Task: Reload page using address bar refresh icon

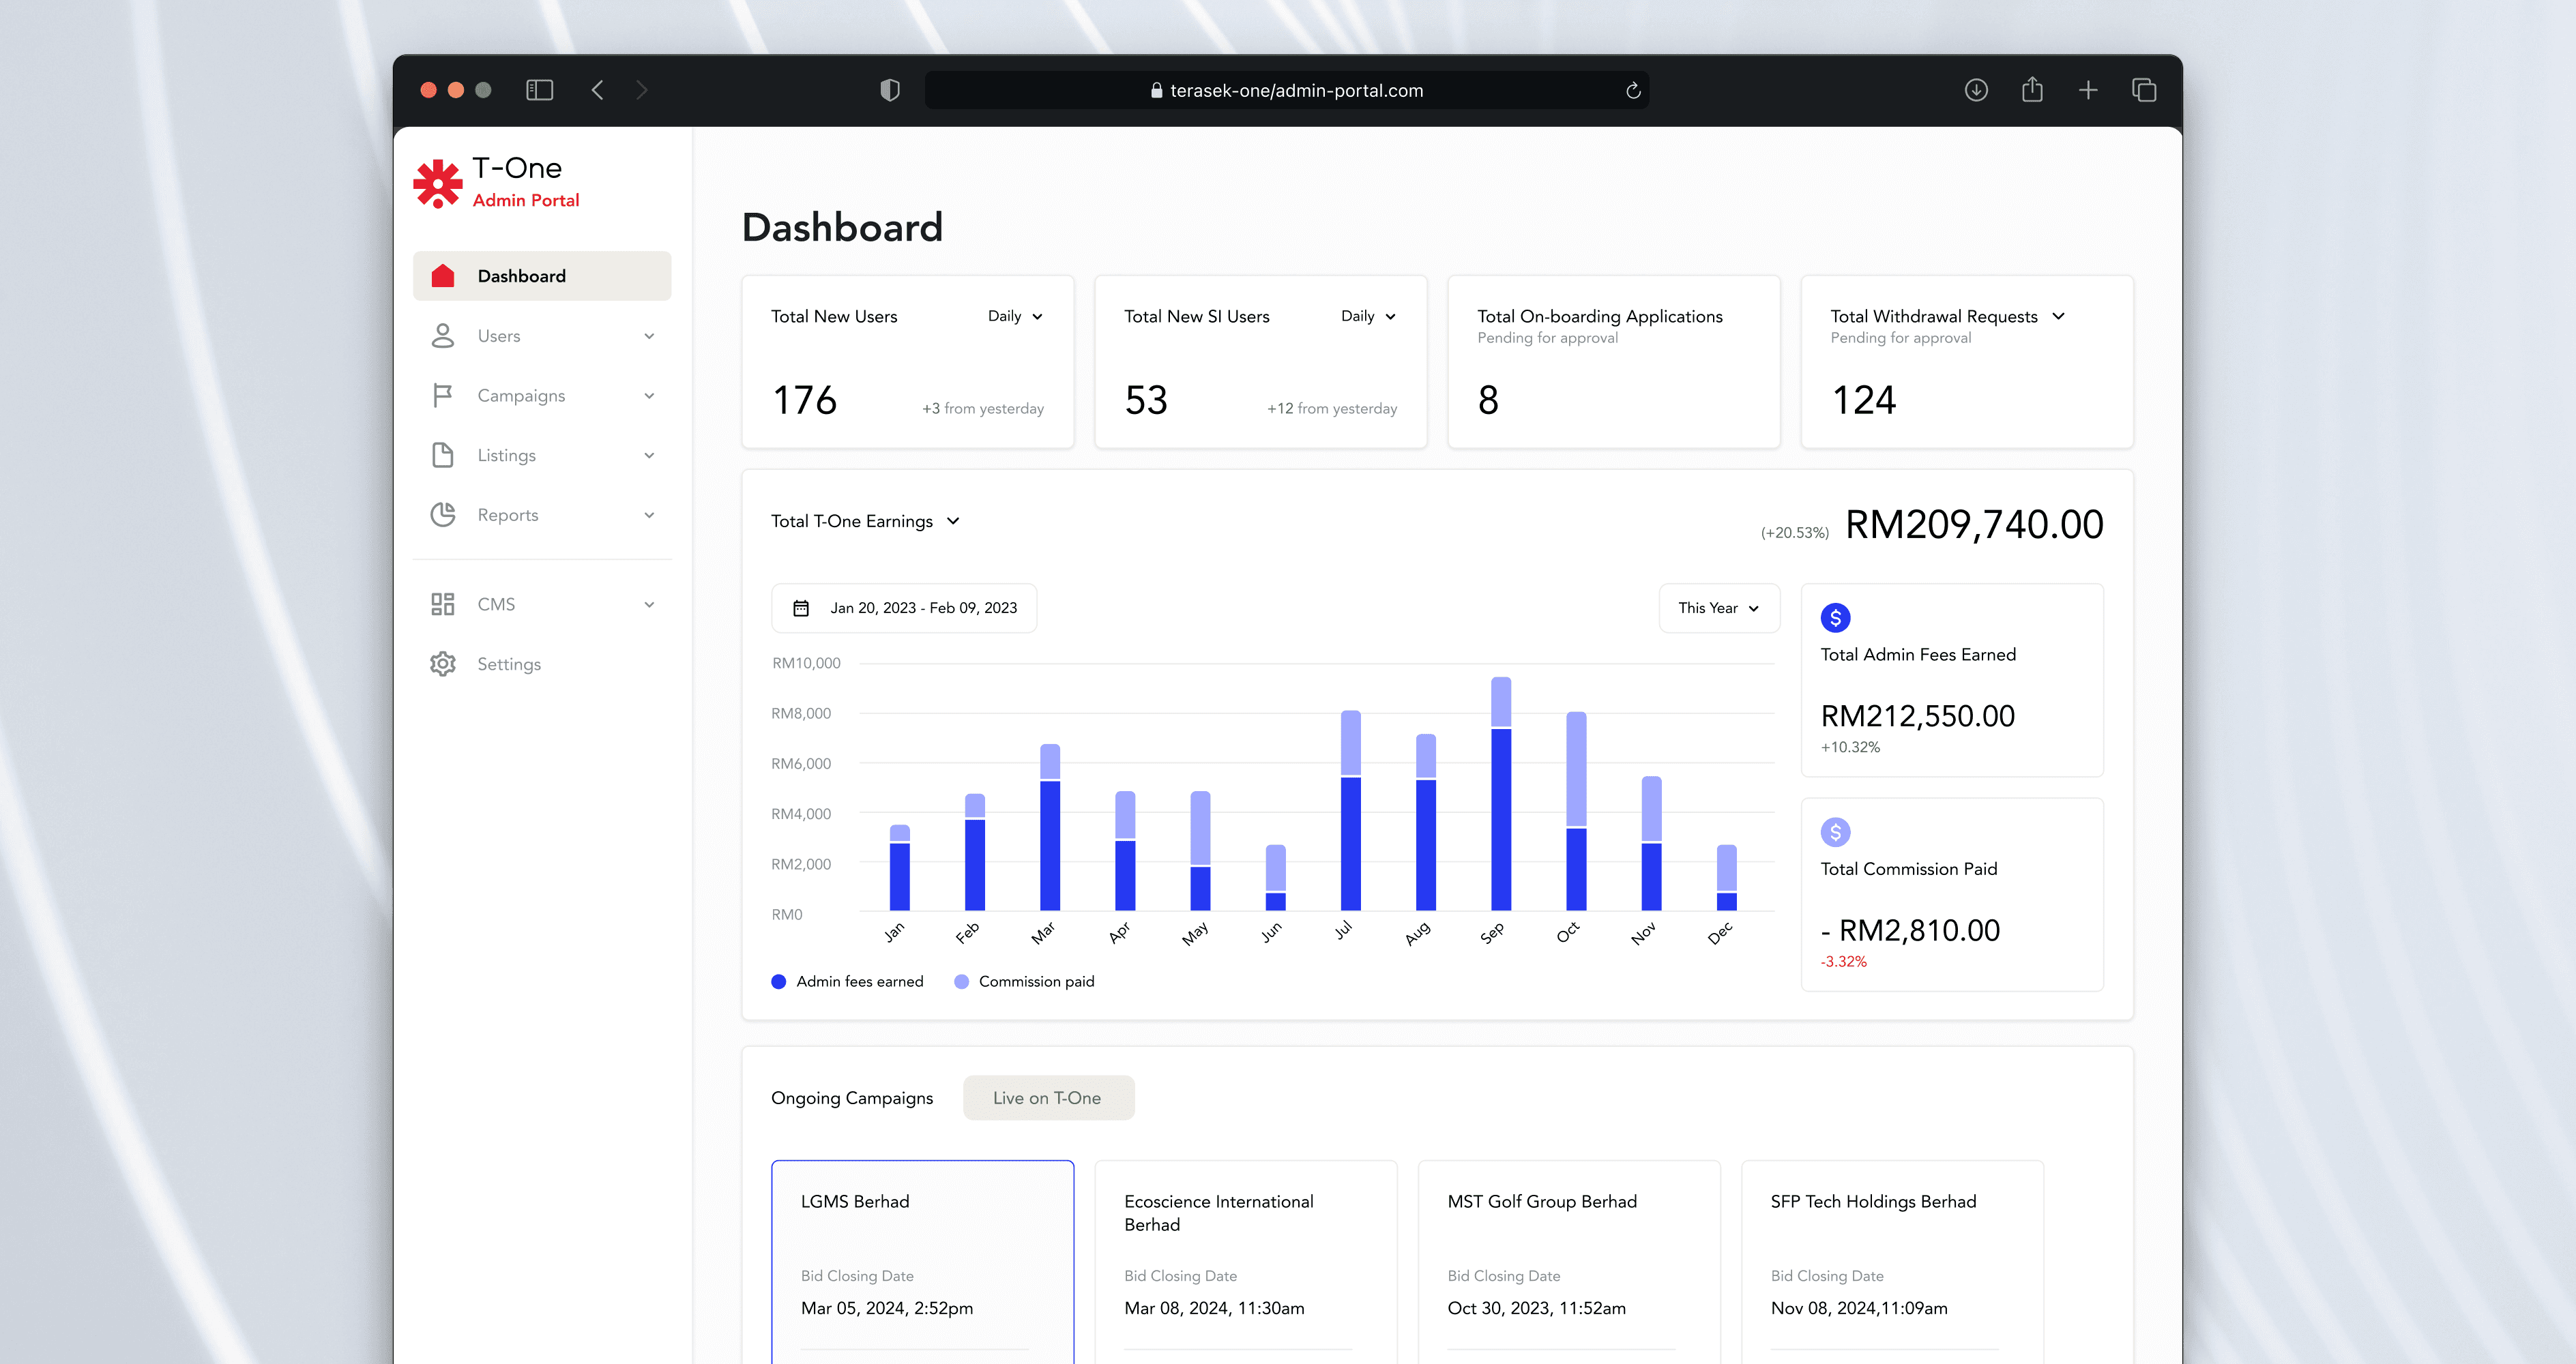Action: pyautogui.click(x=1633, y=91)
